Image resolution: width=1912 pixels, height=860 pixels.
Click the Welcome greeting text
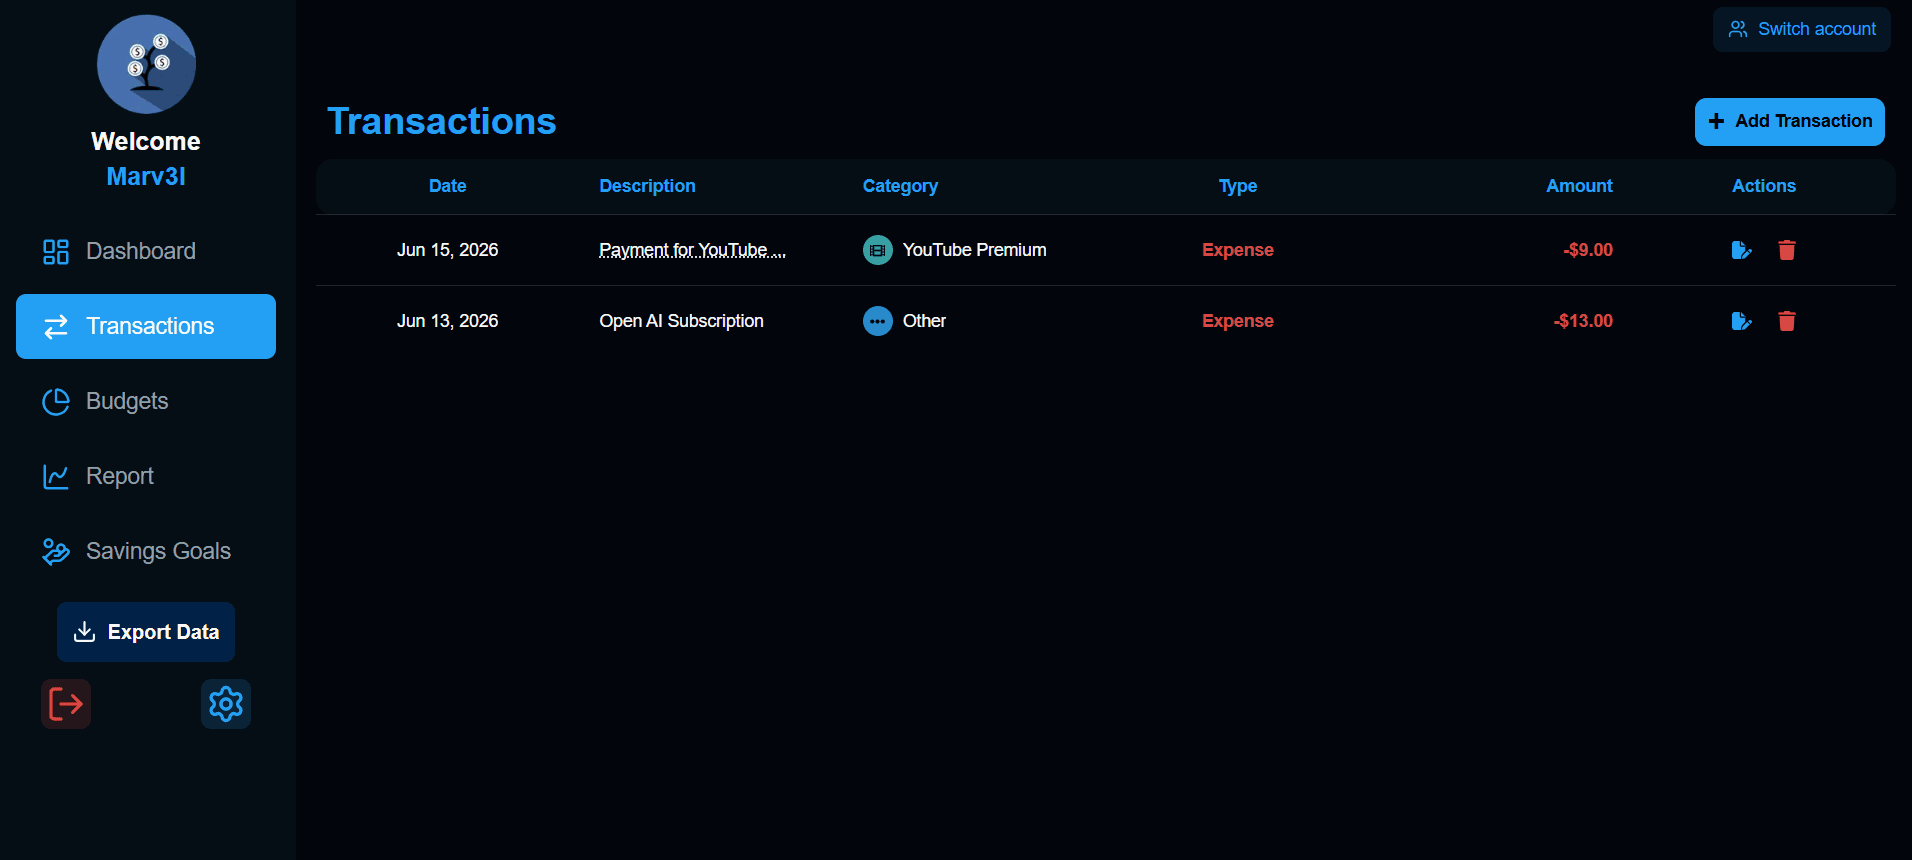(146, 141)
